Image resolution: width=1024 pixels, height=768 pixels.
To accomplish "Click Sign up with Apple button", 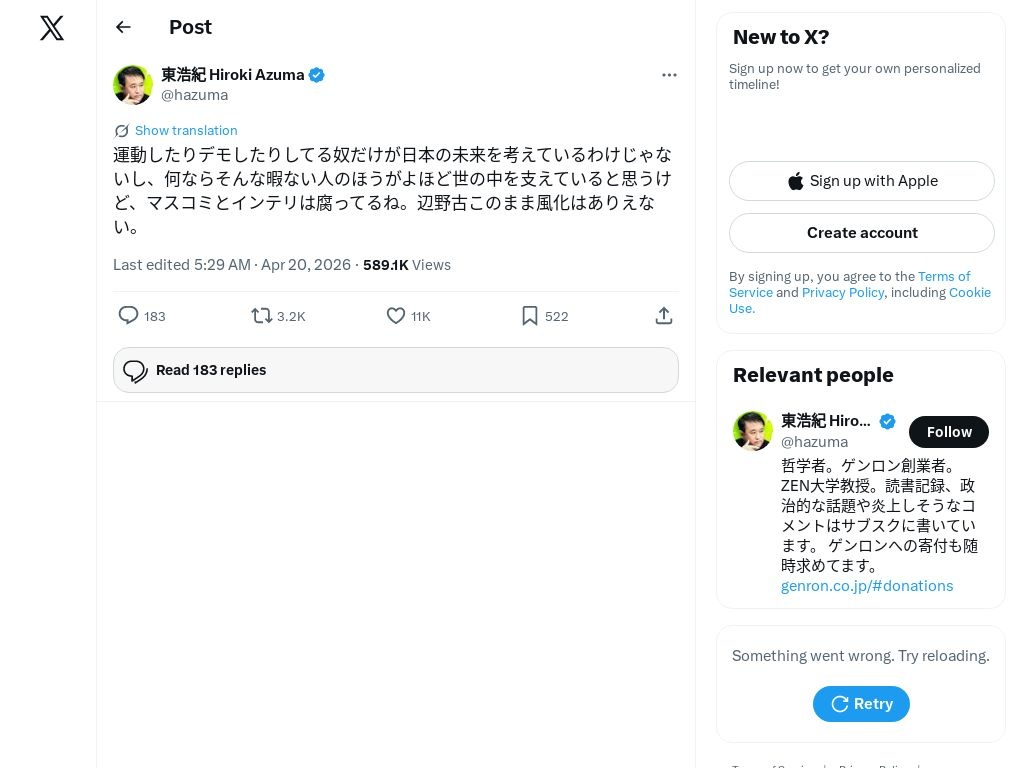I will [x=862, y=181].
